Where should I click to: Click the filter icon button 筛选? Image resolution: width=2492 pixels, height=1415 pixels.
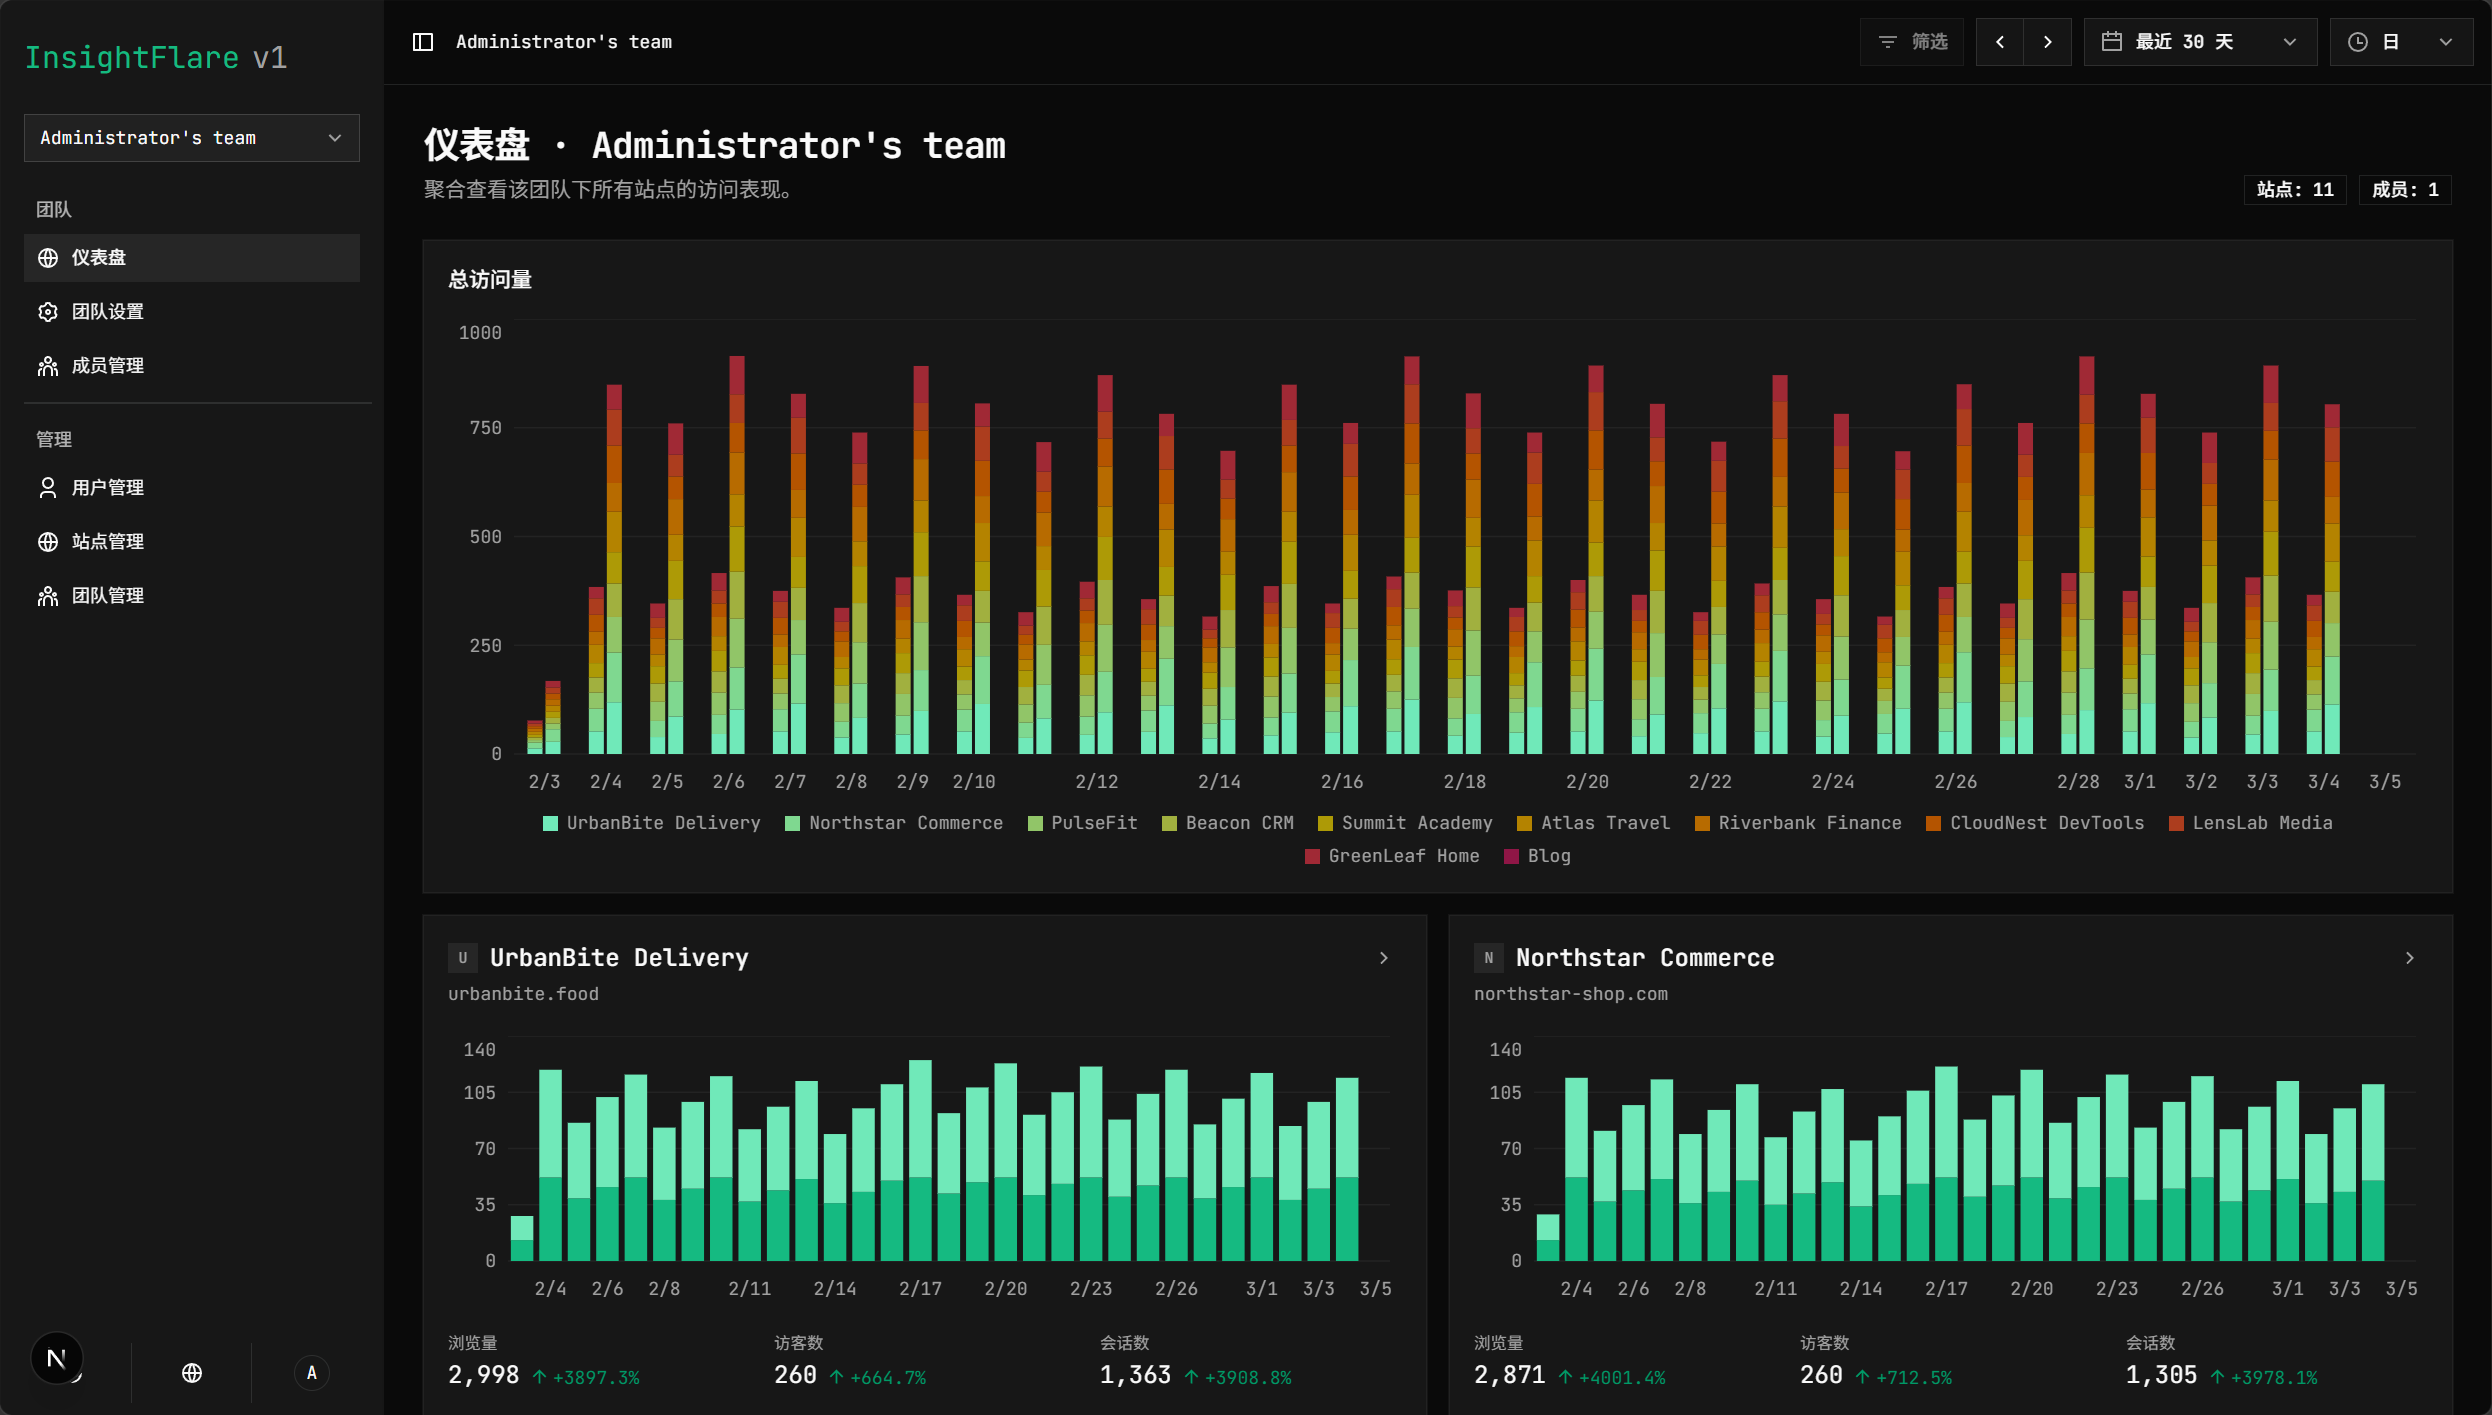click(1912, 42)
